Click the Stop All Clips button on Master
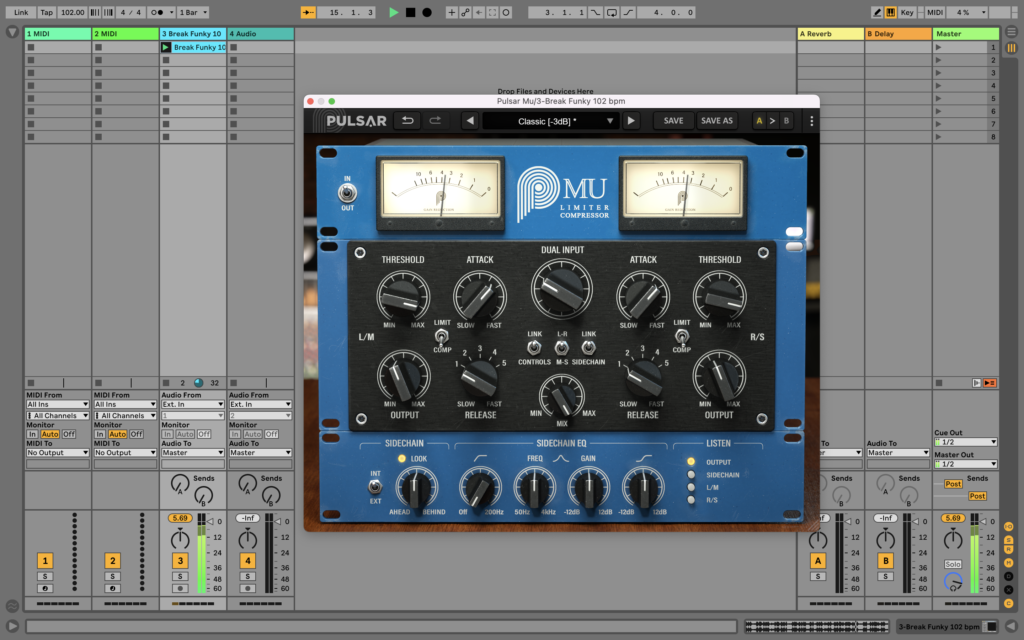Image resolution: width=1024 pixels, height=640 pixels. click(938, 383)
